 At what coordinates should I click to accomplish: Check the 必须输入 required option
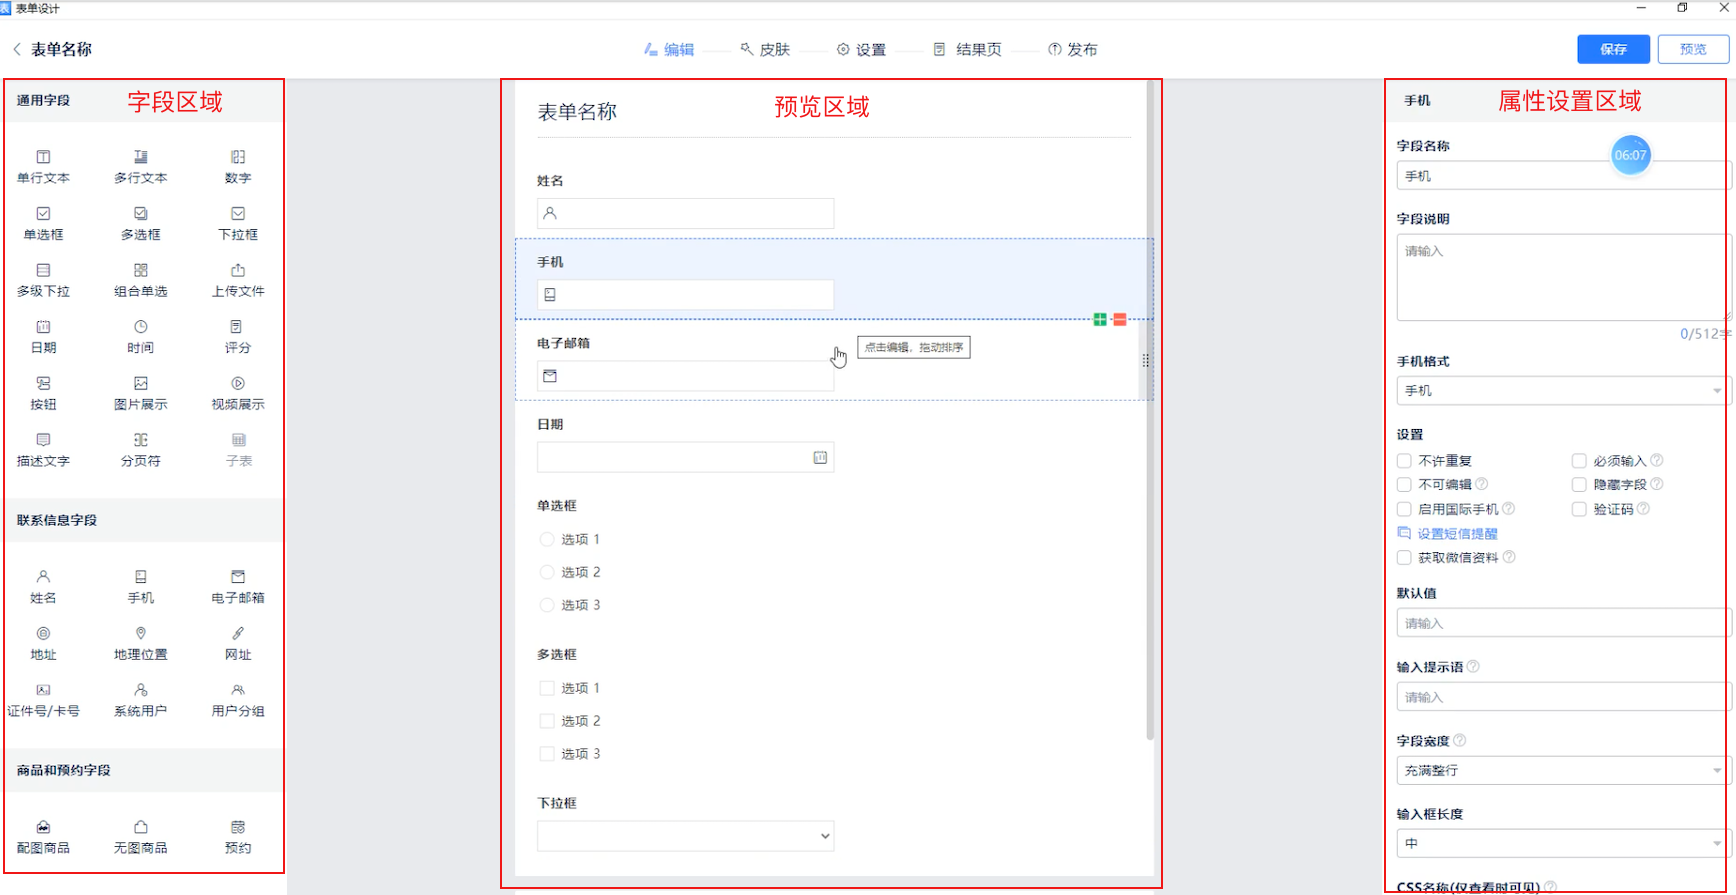coord(1579,461)
